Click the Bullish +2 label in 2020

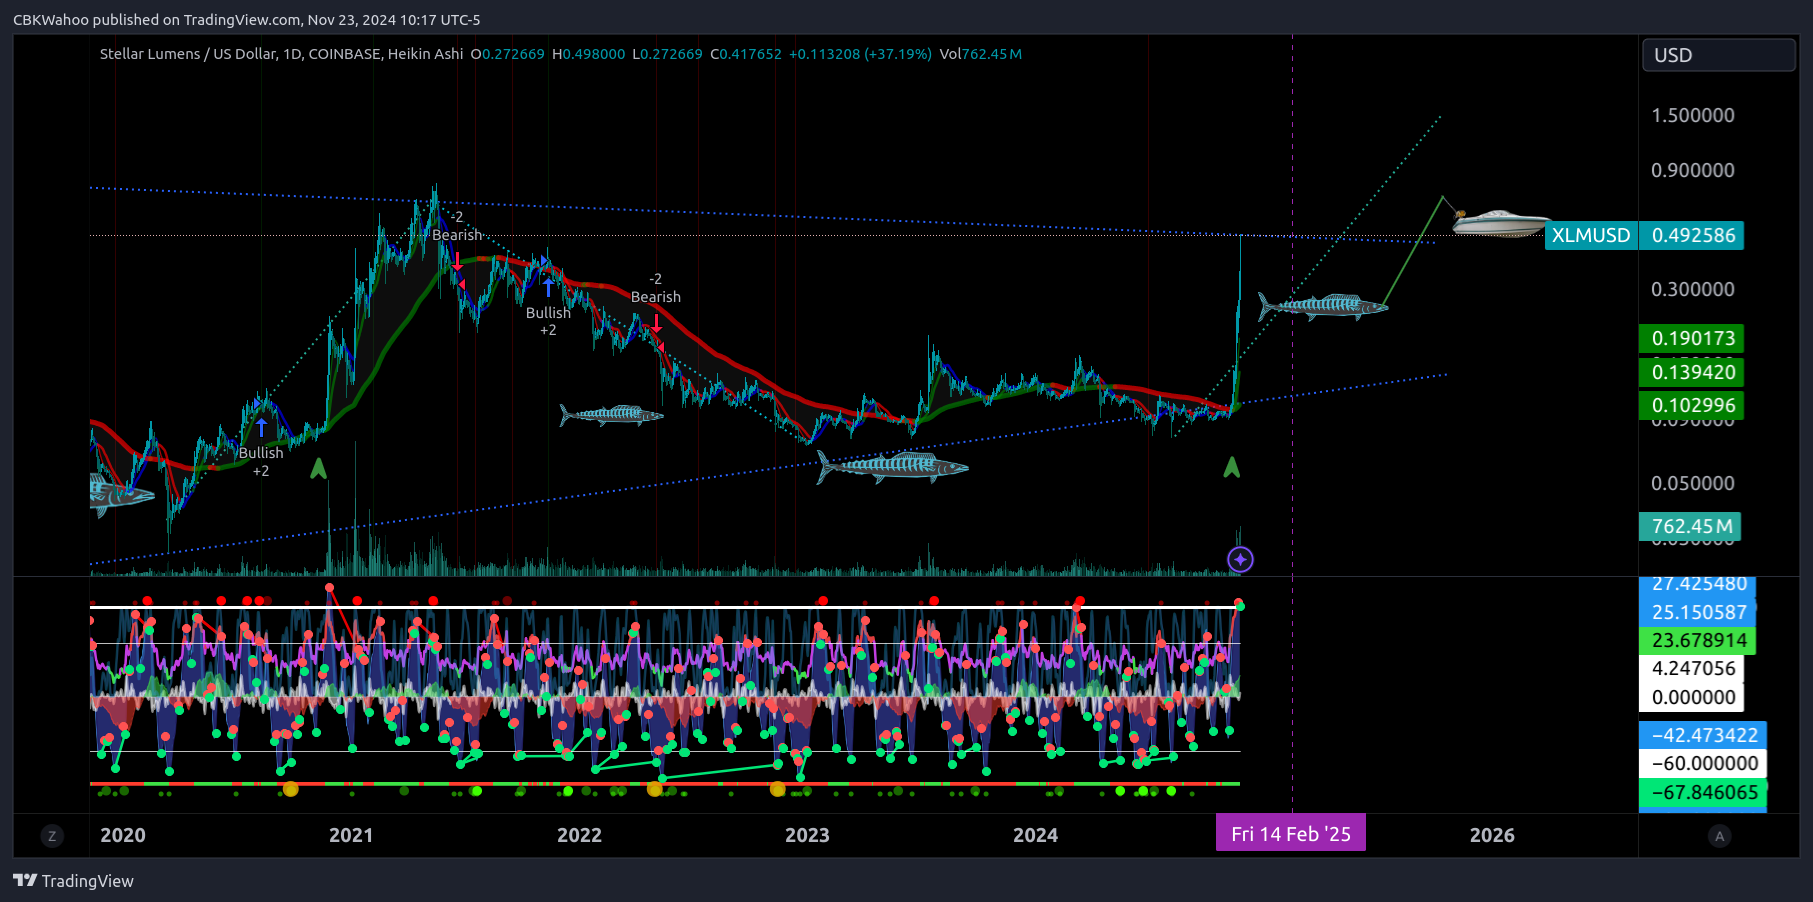tap(260, 461)
